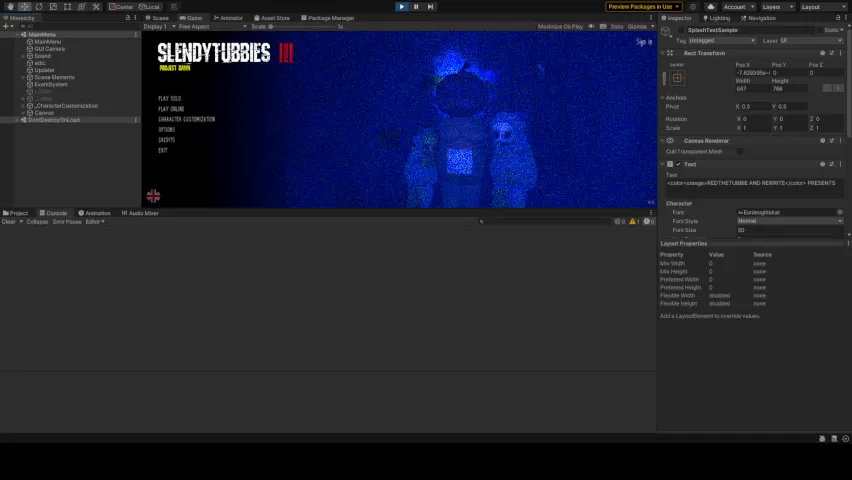852x480 pixels.
Task: Switch to the Navigation tab
Action: pos(759,17)
